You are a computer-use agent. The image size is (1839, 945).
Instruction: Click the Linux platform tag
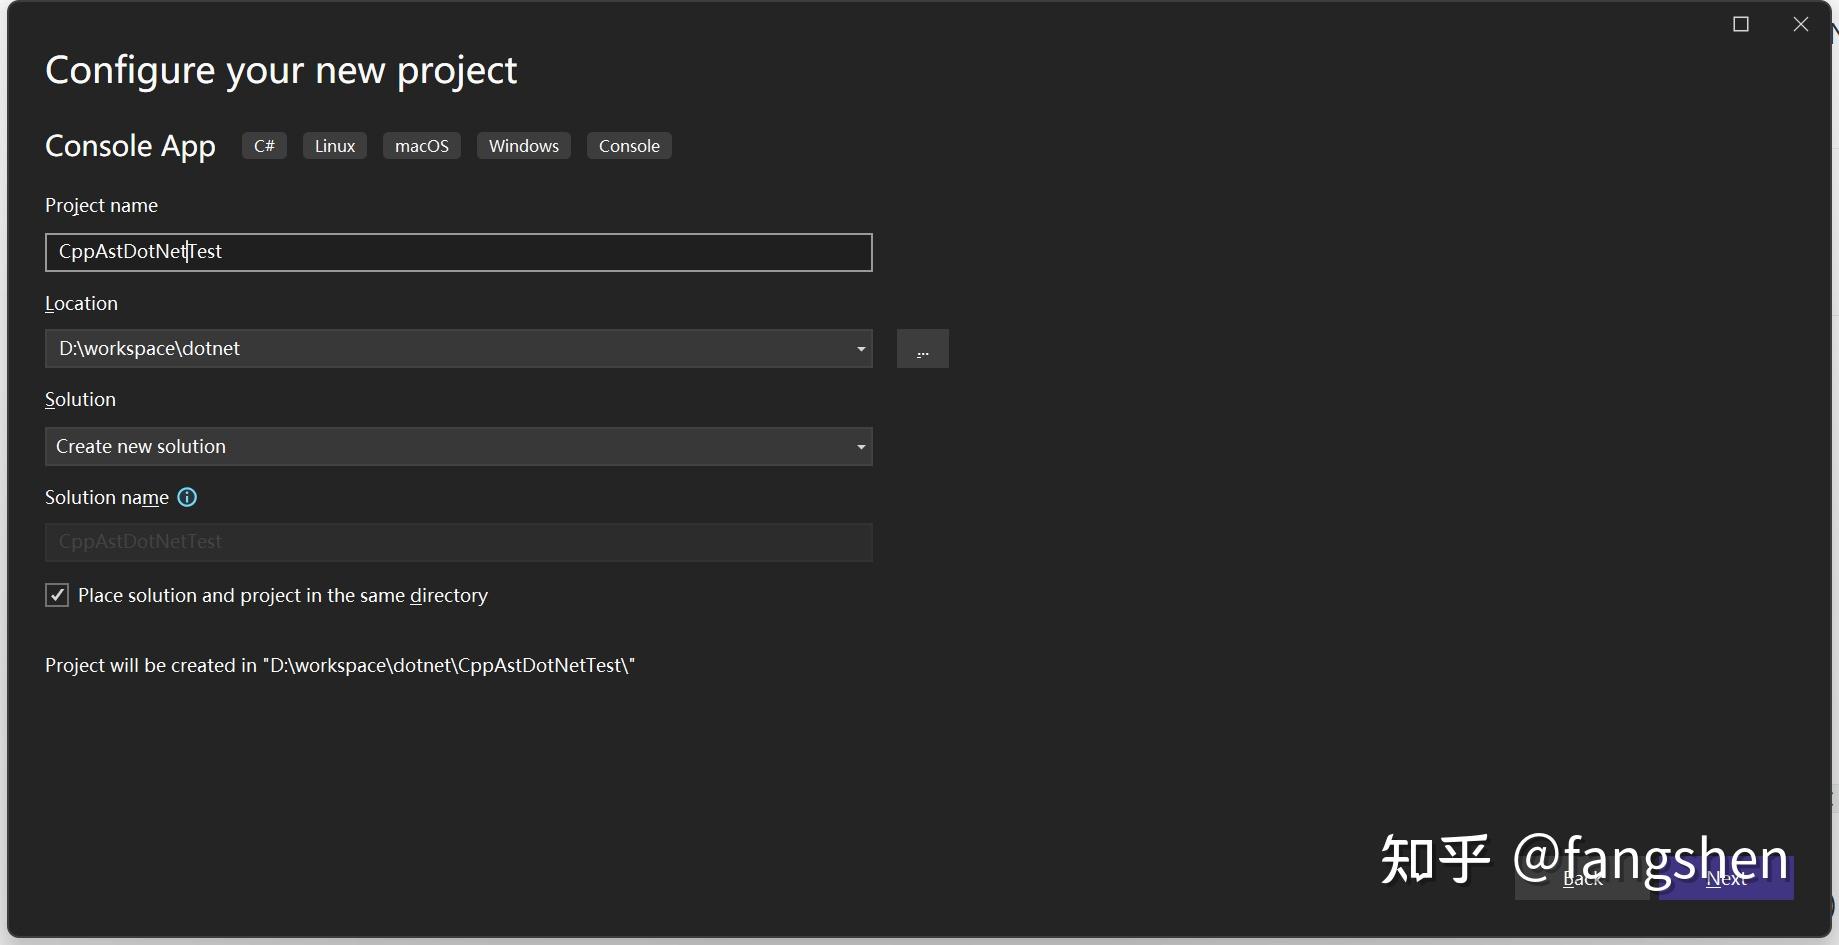(335, 146)
